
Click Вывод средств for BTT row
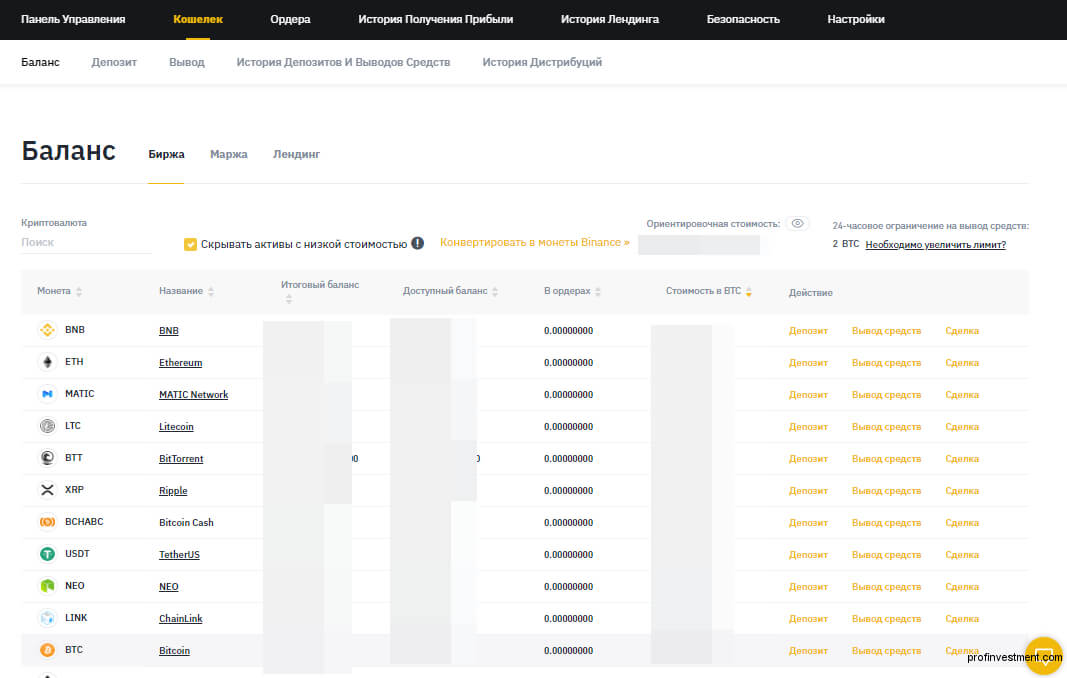[886, 459]
